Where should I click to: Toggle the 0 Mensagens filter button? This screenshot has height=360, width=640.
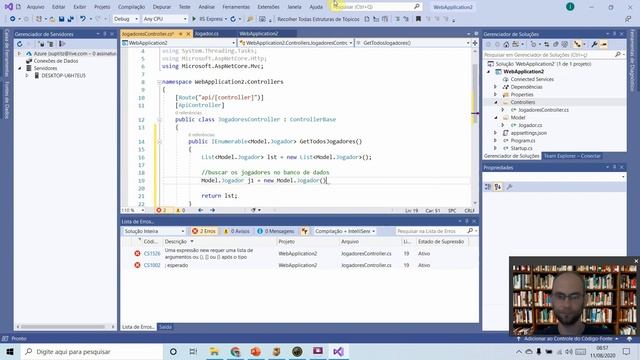tap(276, 231)
